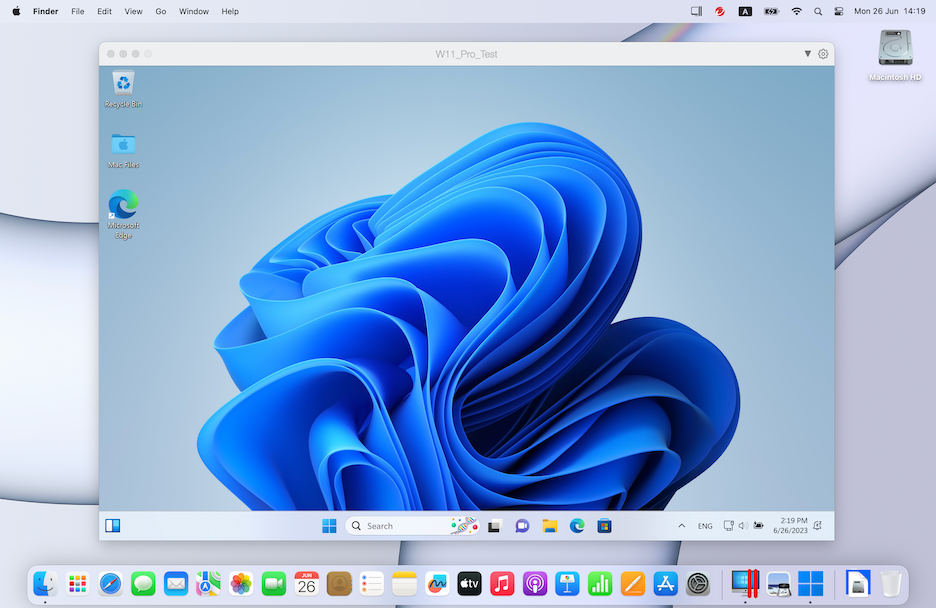Viewport: 936px width, 608px height.
Task: Open the VM configuration gear in the title bar
Action: pos(822,53)
